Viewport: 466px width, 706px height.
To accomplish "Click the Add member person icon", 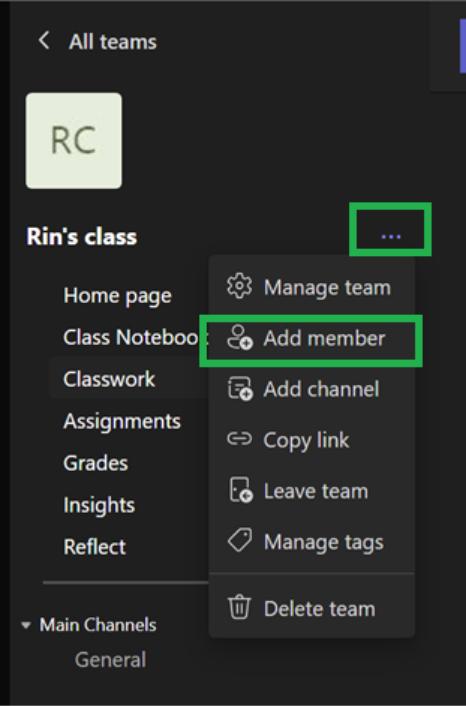I will [x=239, y=337].
